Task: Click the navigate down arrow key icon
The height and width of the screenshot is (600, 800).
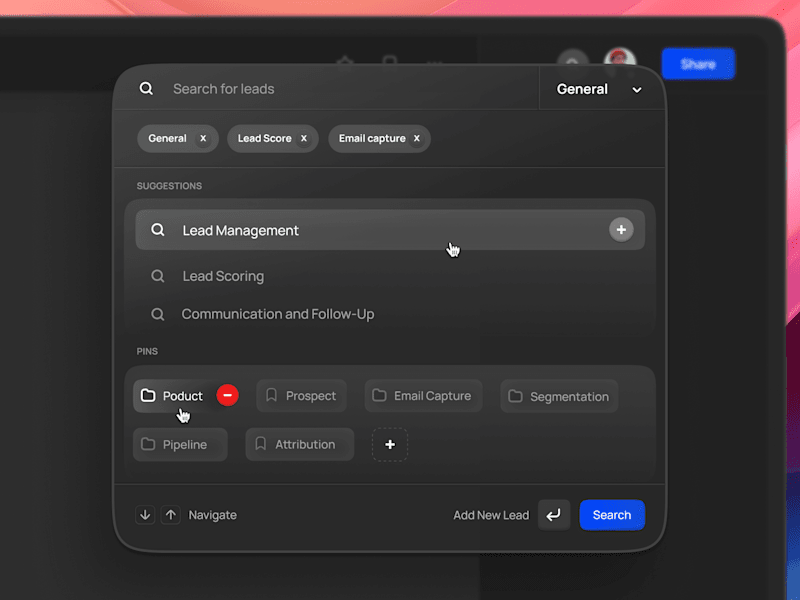Action: (145, 515)
